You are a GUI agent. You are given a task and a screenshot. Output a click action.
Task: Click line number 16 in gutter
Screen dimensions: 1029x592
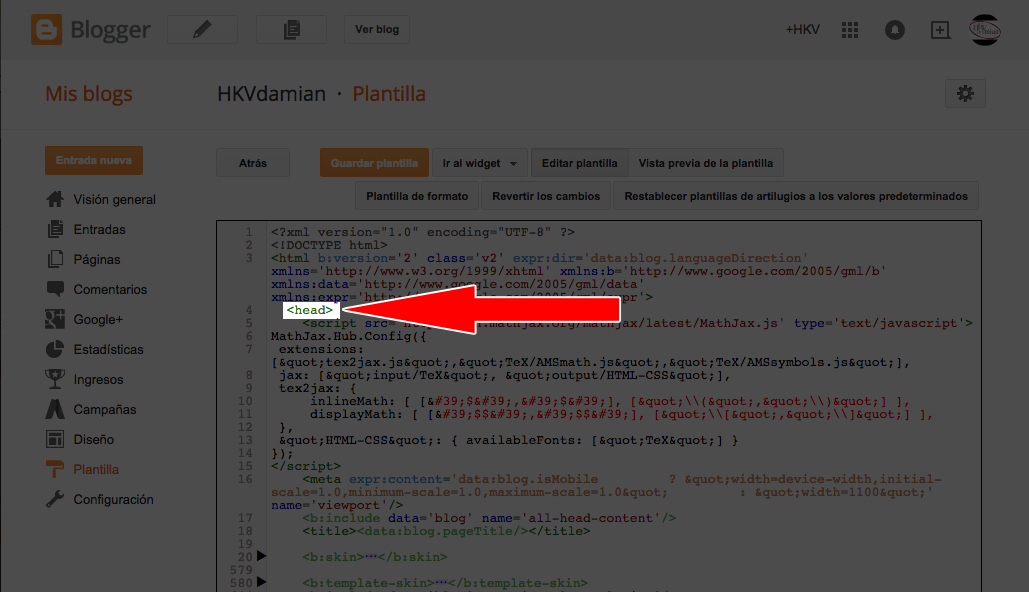click(x=245, y=479)
